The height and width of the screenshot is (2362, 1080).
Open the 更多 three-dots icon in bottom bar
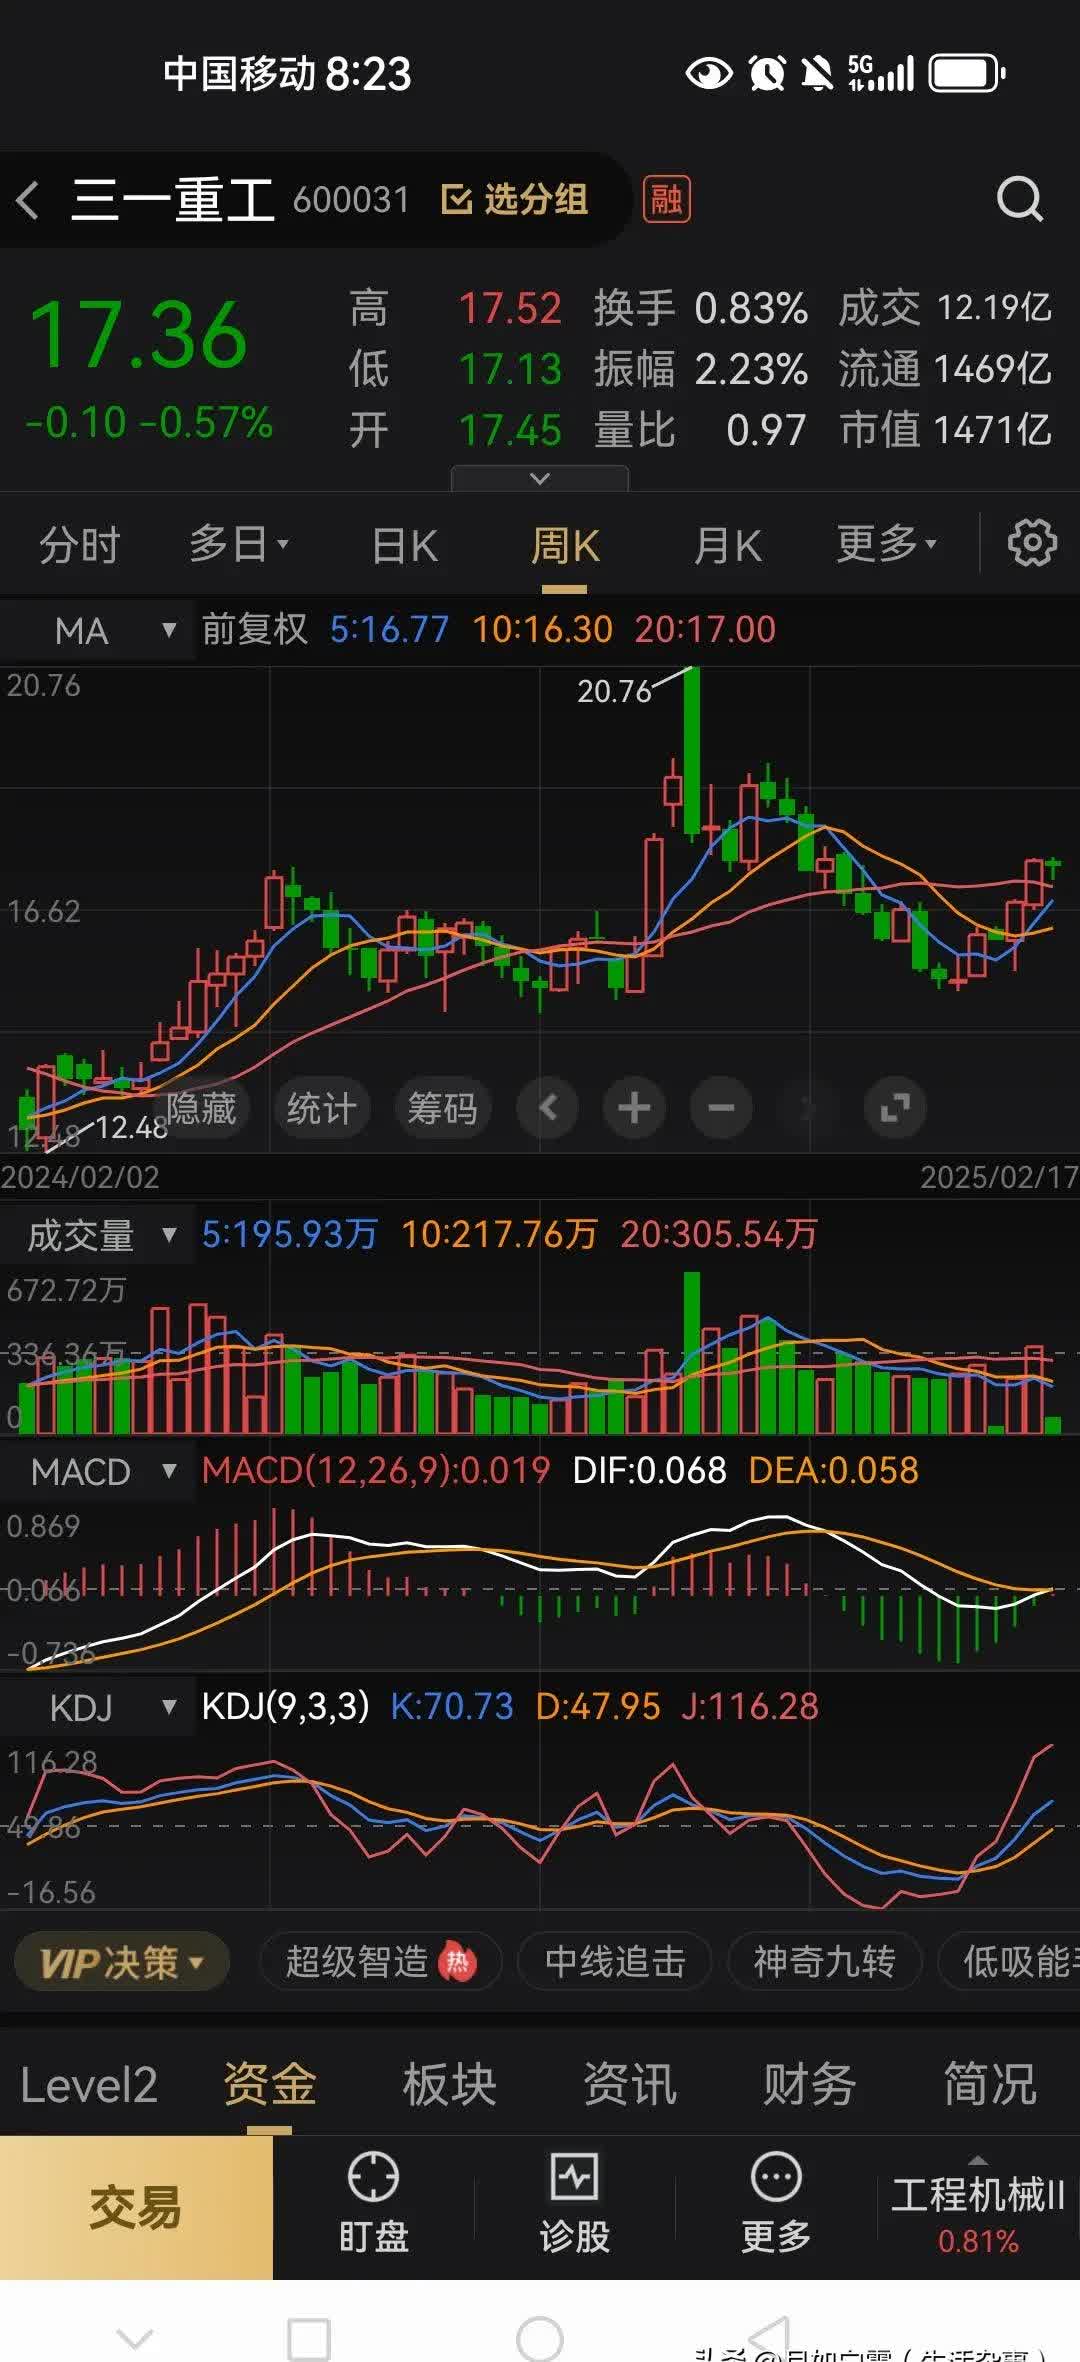coord(776,2177)
